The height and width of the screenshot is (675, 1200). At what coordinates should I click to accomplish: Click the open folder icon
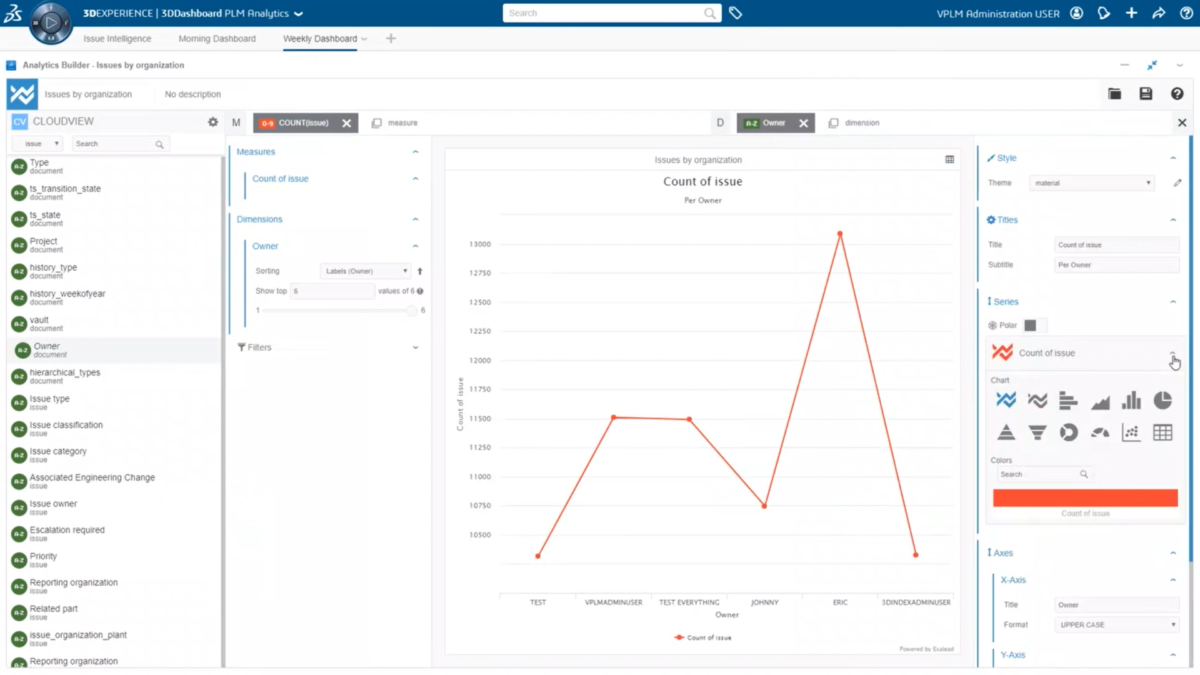pyautogui.click(x=1114, y=94)
